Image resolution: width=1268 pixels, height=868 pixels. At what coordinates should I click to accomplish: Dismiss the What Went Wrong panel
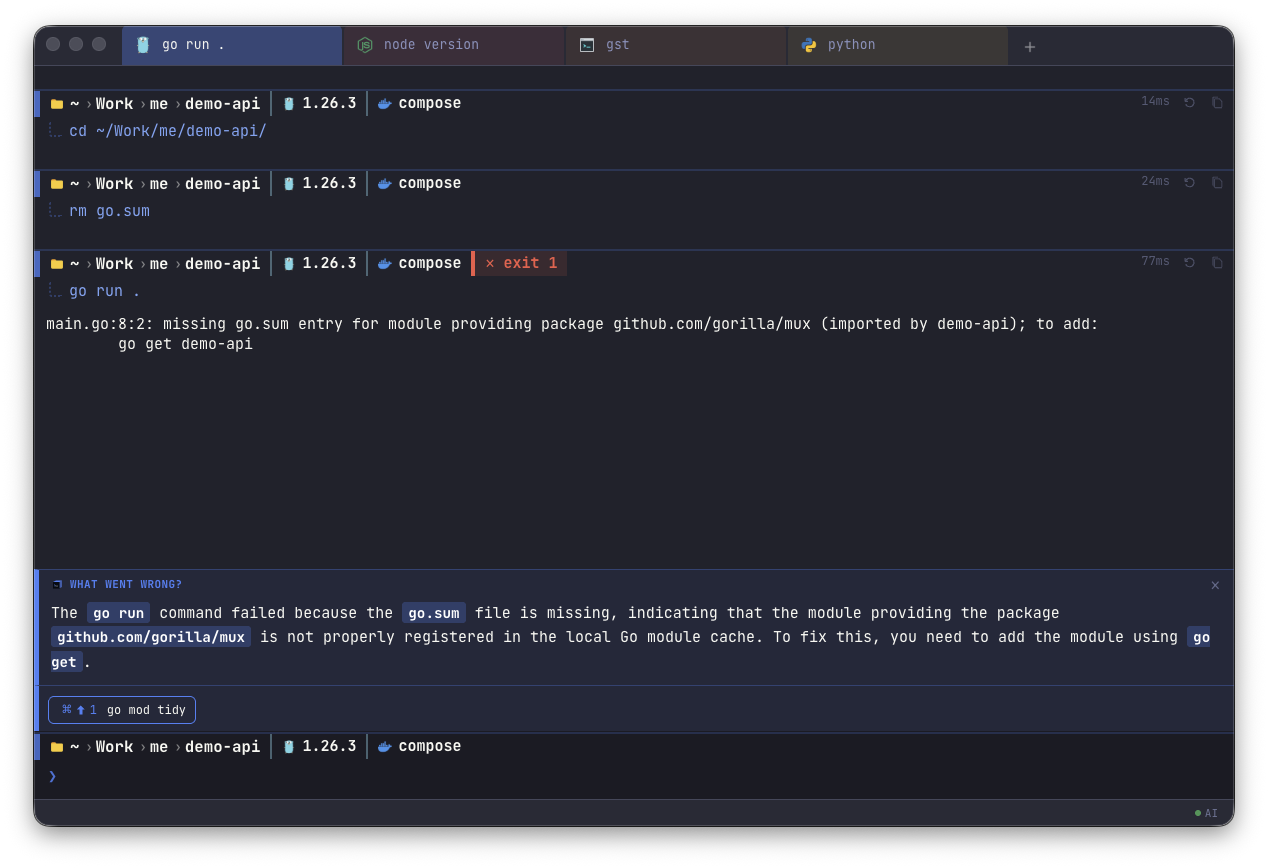pos(1215,585)
